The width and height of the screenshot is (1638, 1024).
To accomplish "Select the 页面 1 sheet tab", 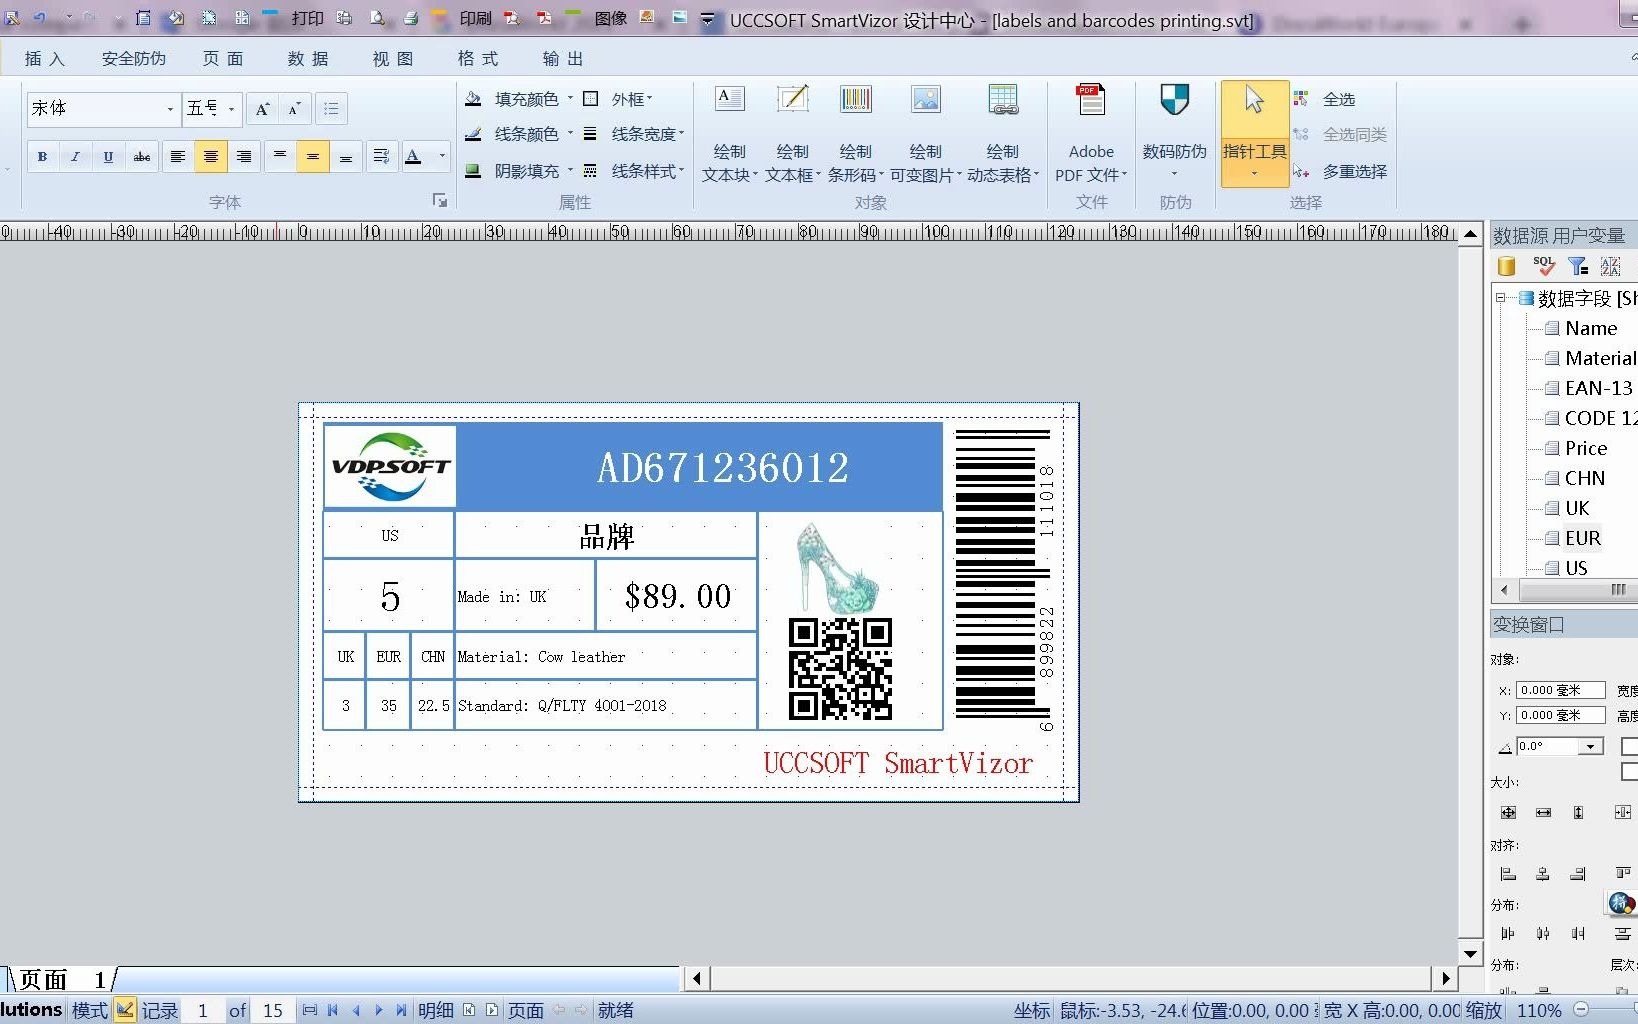I will (62, 979).
